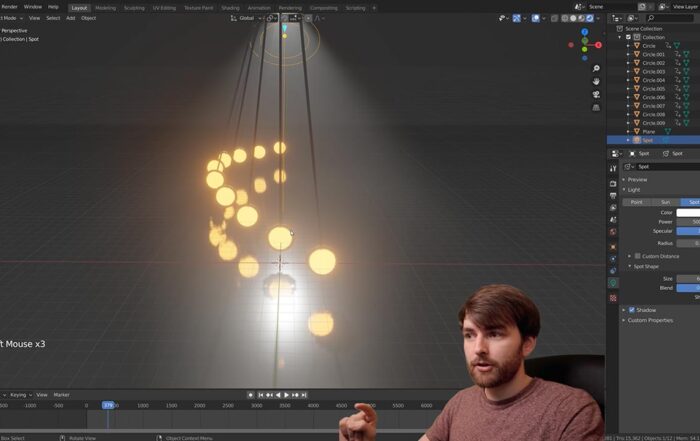700x441 pixels.
Task: Expand the Custom Properties panel
Action: [649, 320]
